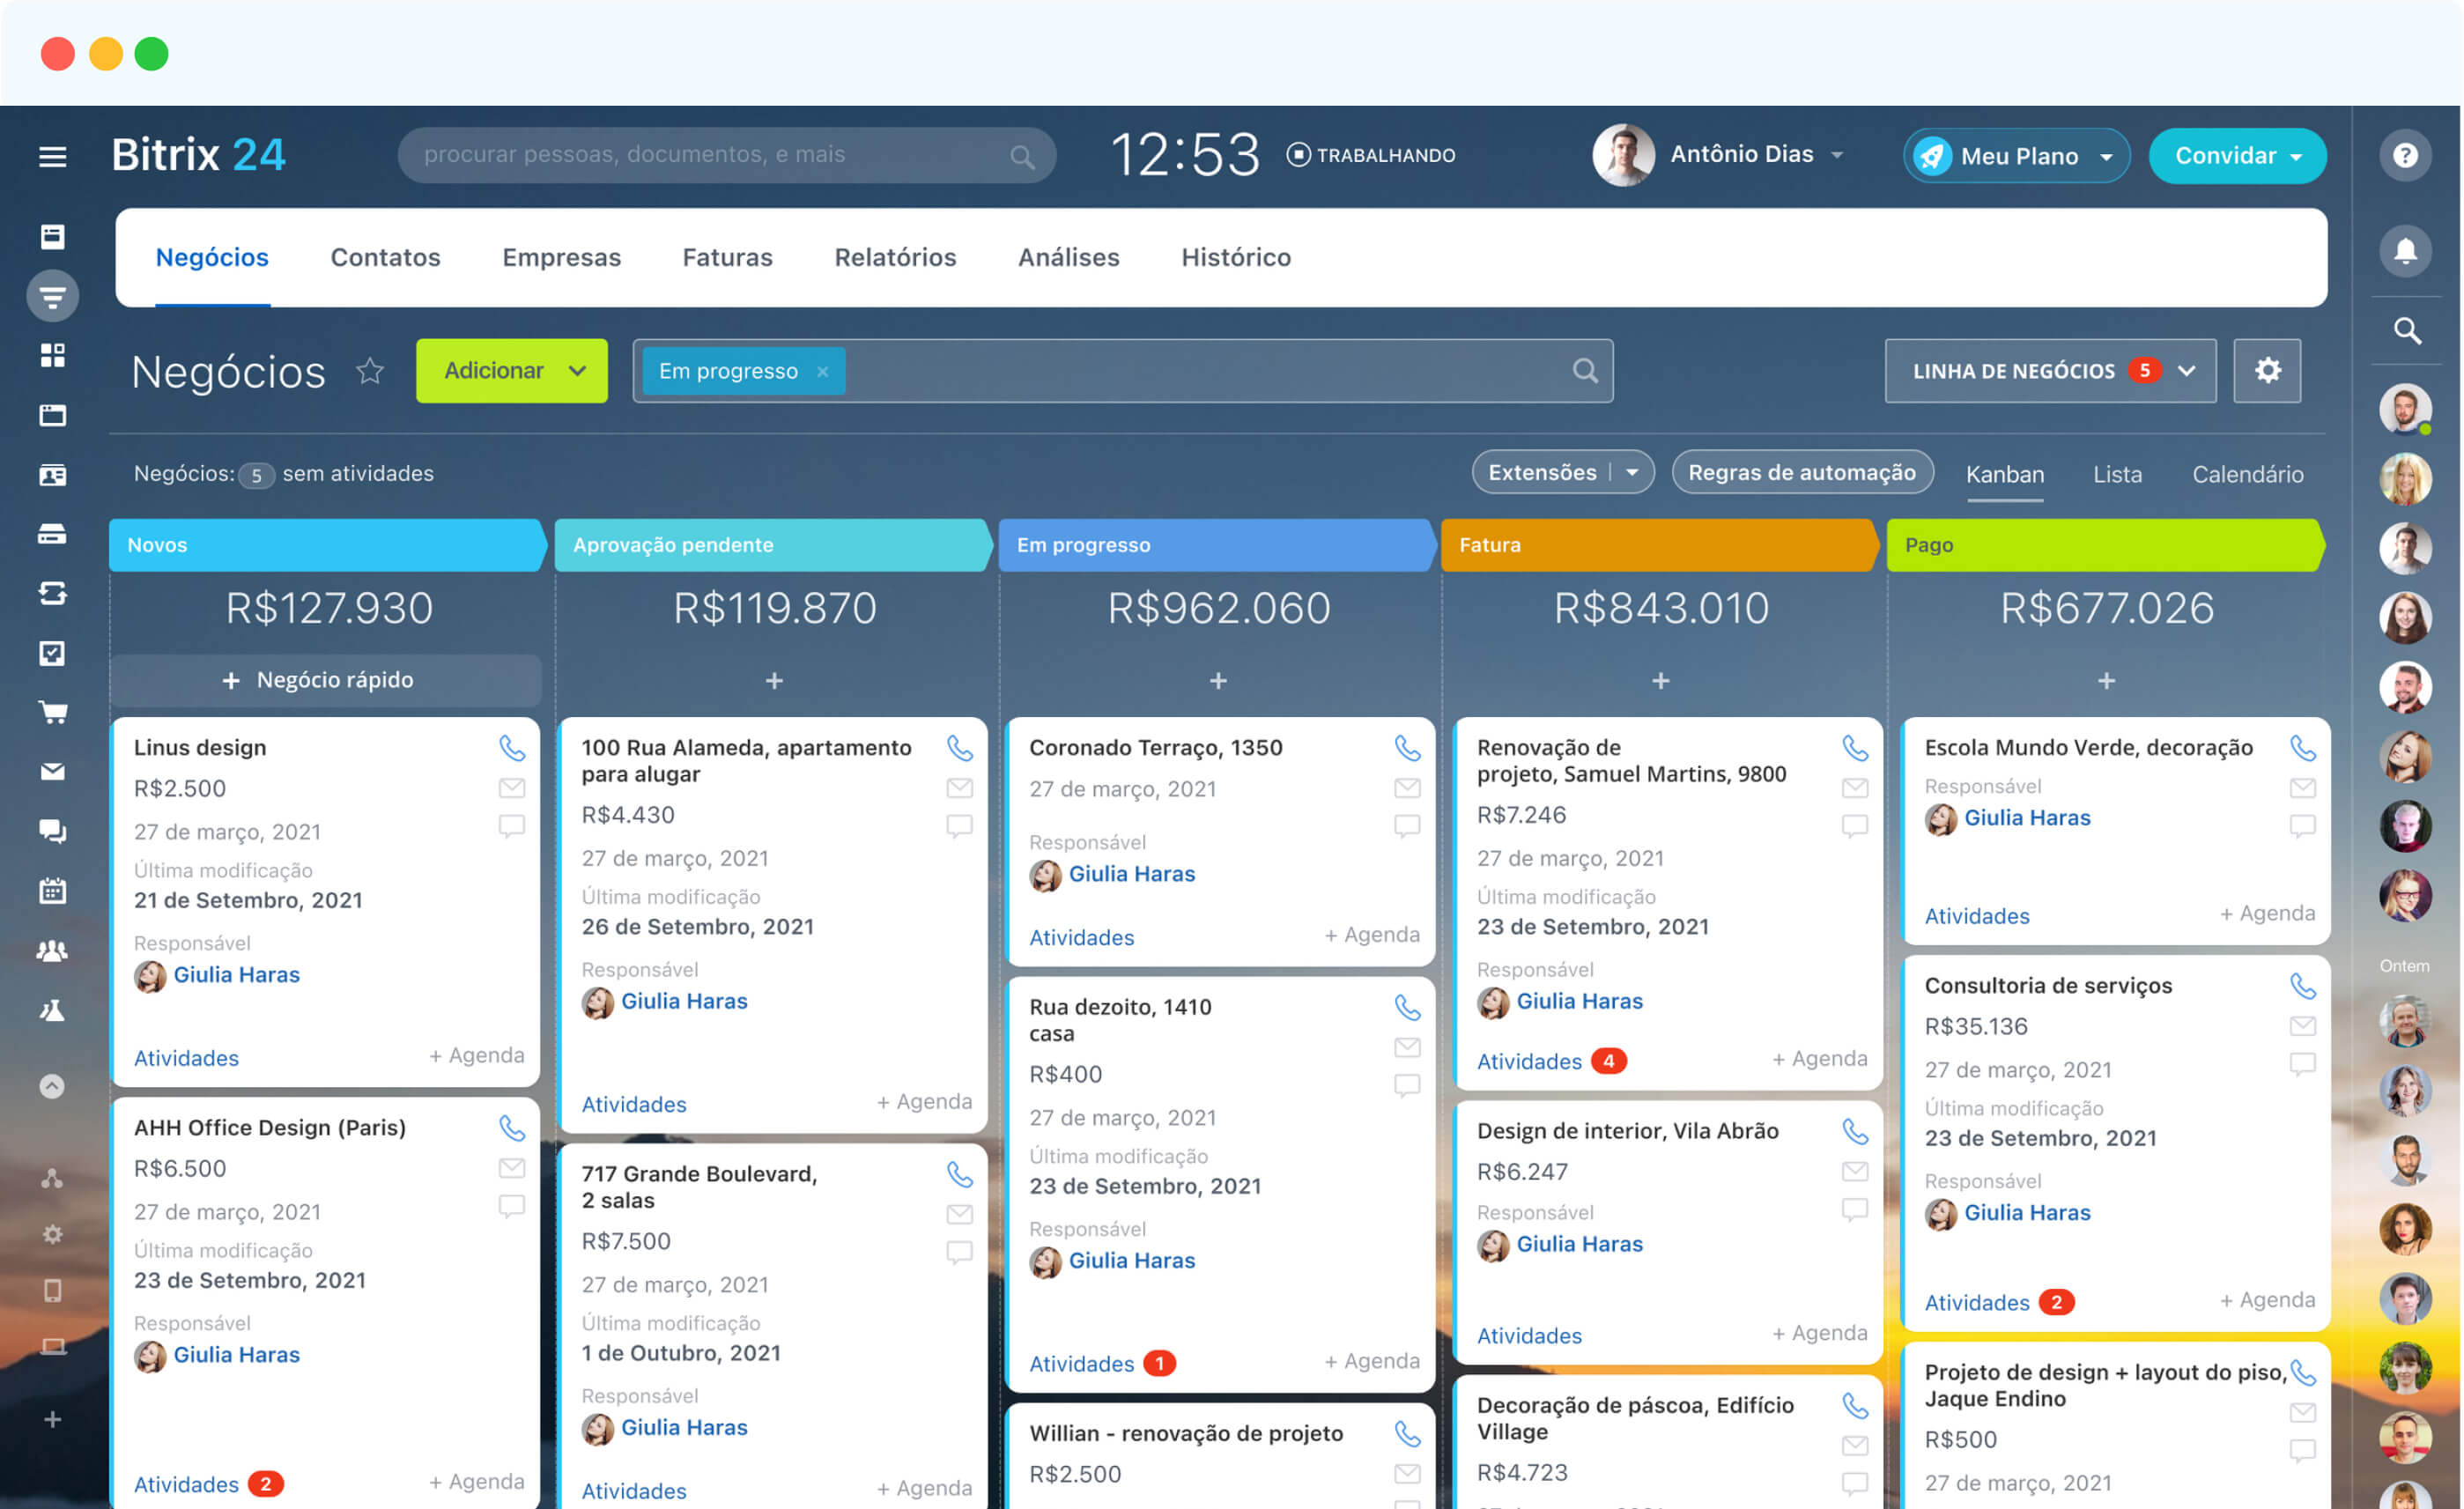The height and width of the screenshot is (1509, 2464).
Task: Click Negócio rápido in the Novos column
Action: [x=326, y=680]
